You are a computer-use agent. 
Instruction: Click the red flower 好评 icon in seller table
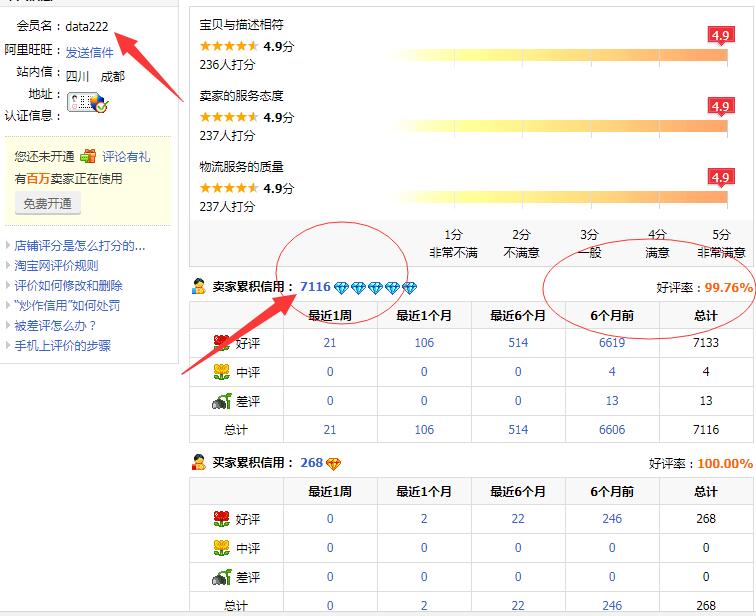[221, 343]
